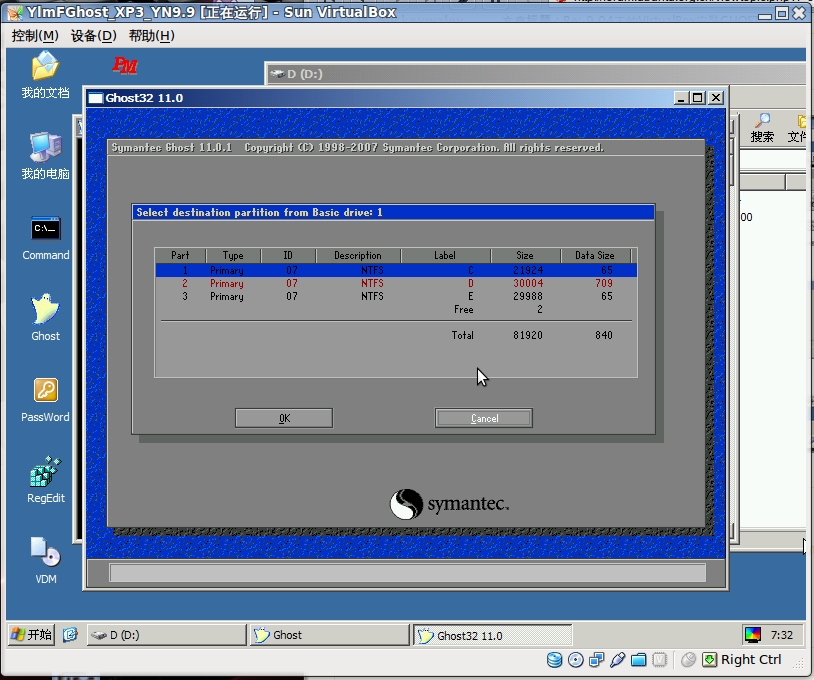
Task: Select partition 2 row labeled D
Action: 396,283
